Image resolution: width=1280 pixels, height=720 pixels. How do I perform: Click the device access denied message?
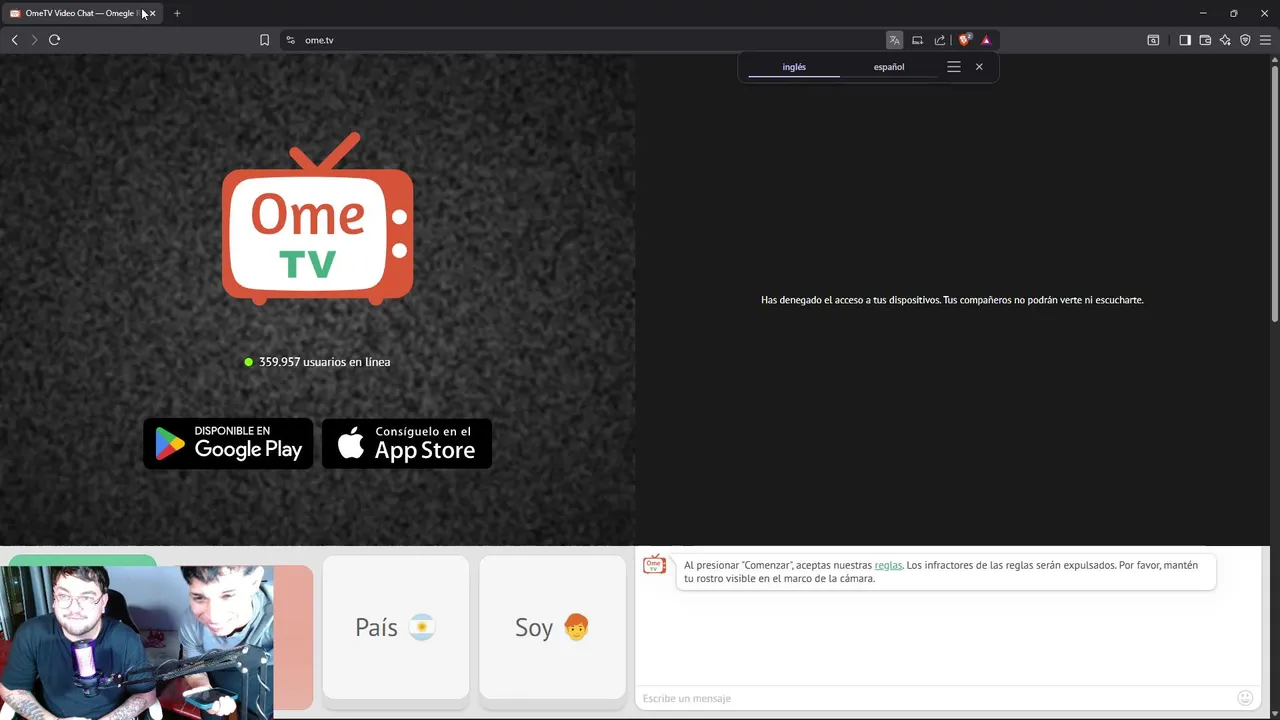coord(952,300)
